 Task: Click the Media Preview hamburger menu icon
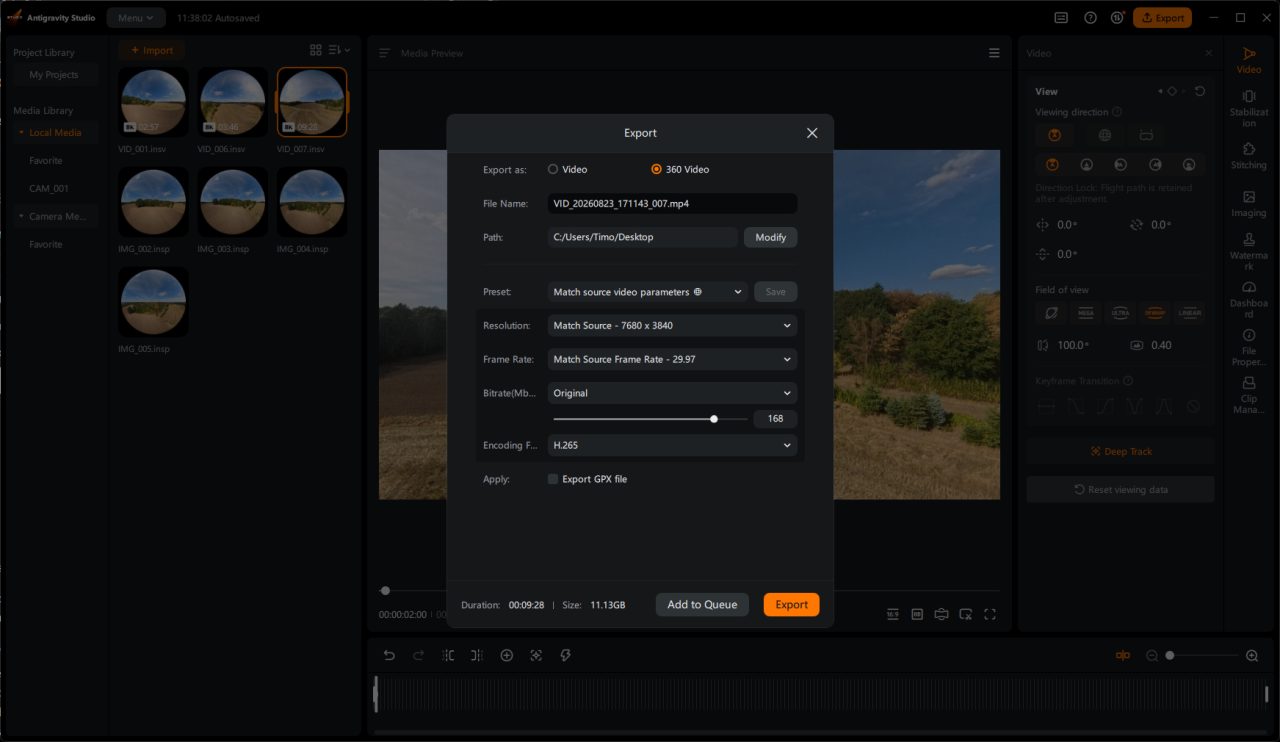[x=994, y=53]
